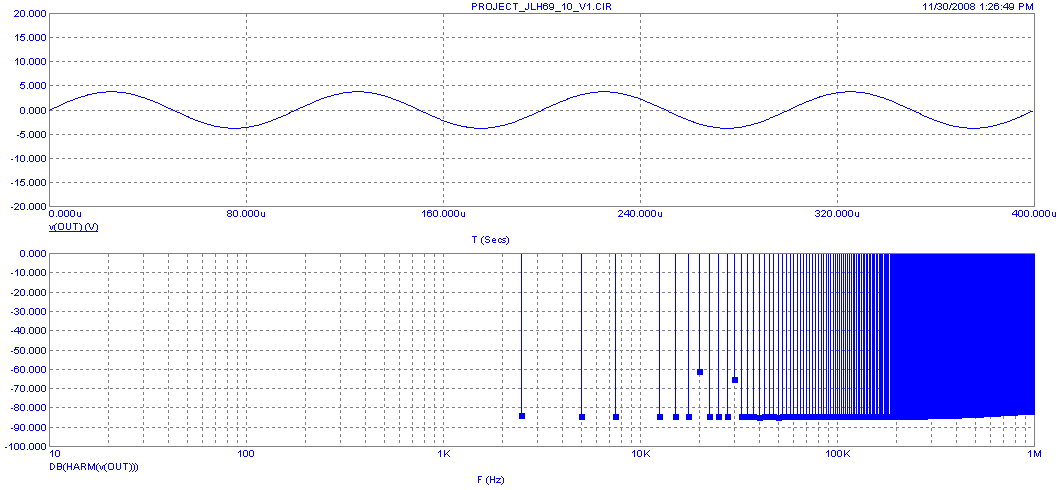Select the 100 frequency tick label
The width and height of the screenshot is (1061, 490).
[x=246, y=454]
